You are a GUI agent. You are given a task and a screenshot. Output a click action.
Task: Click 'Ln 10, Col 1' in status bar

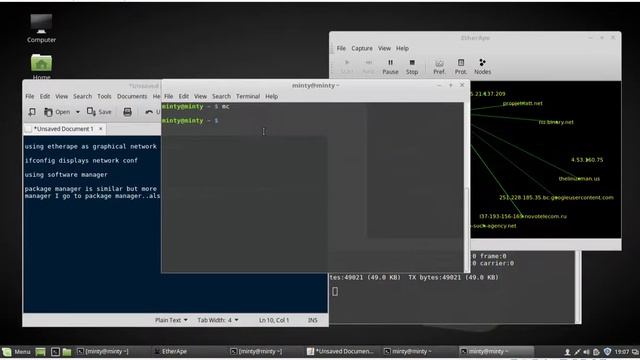[274, 320]
